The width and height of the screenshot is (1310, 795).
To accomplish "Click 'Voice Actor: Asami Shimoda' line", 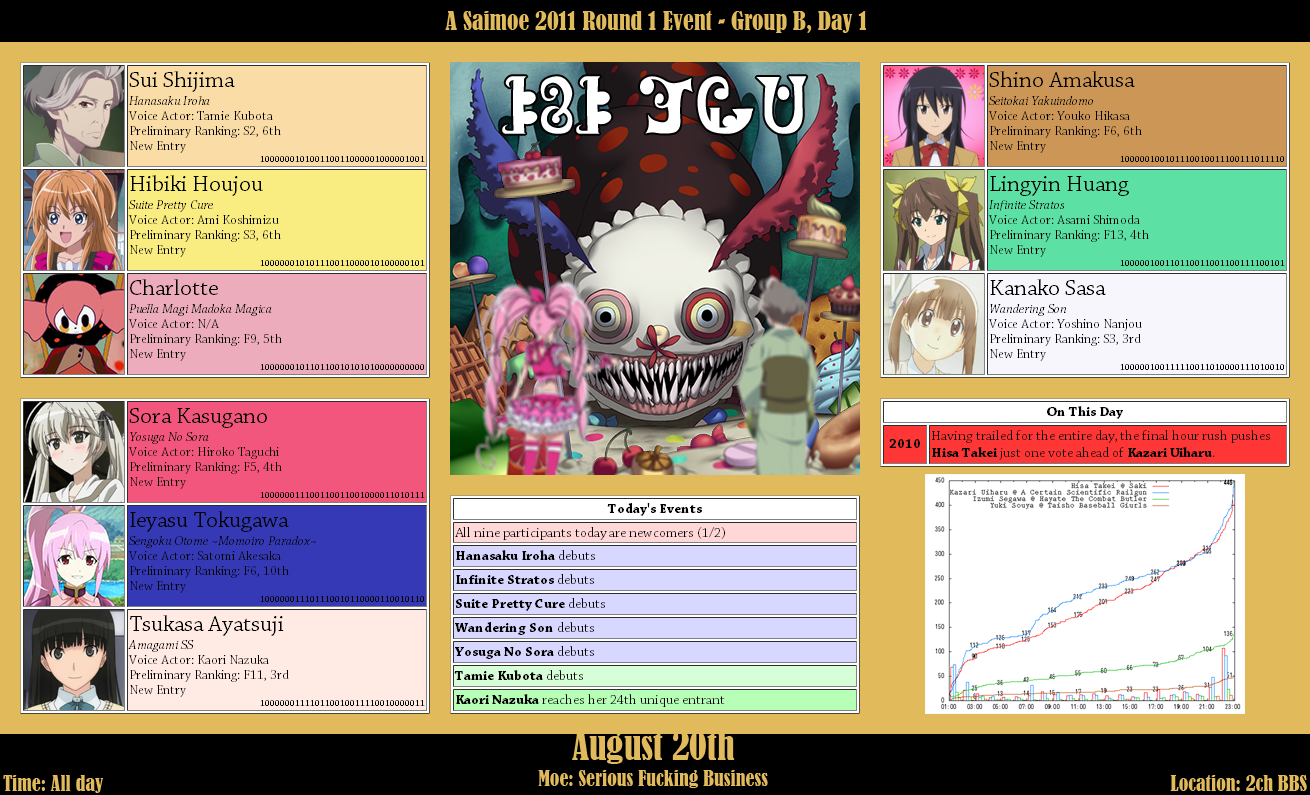I will tap(1063, 220).
